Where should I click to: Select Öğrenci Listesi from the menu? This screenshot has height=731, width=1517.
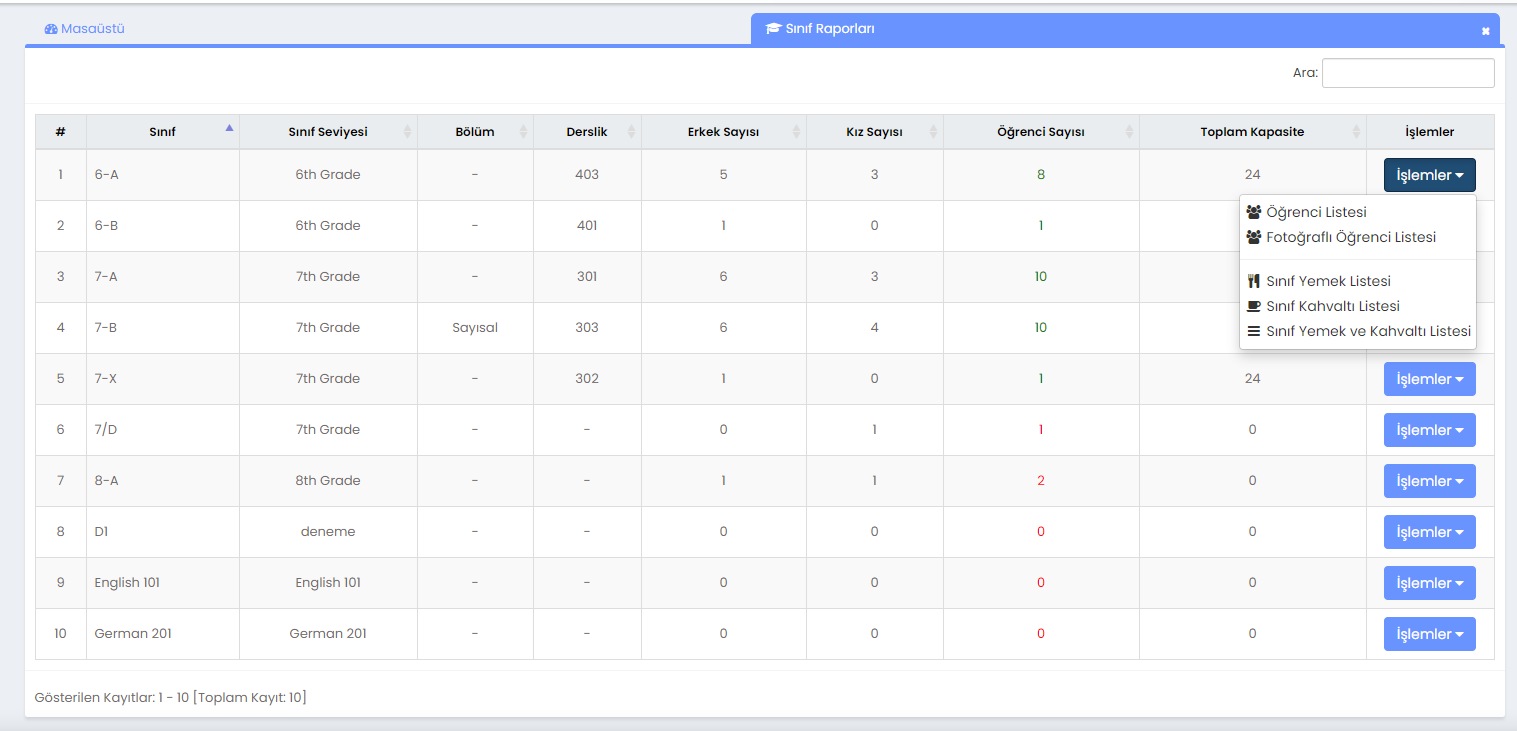(x=1357, y=212)
